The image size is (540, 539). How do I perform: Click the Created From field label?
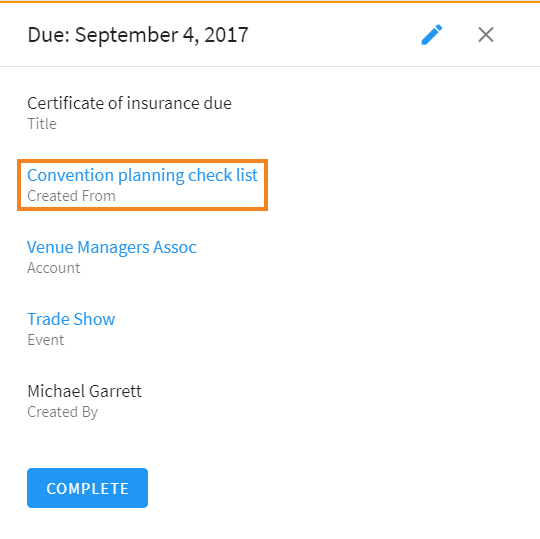(x=71, y=196)
